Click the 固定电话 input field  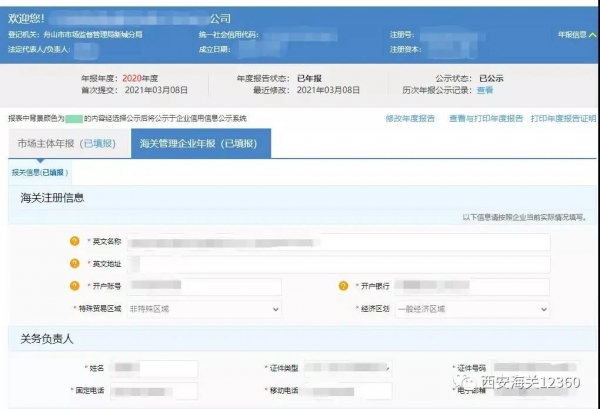click(155, 390)
